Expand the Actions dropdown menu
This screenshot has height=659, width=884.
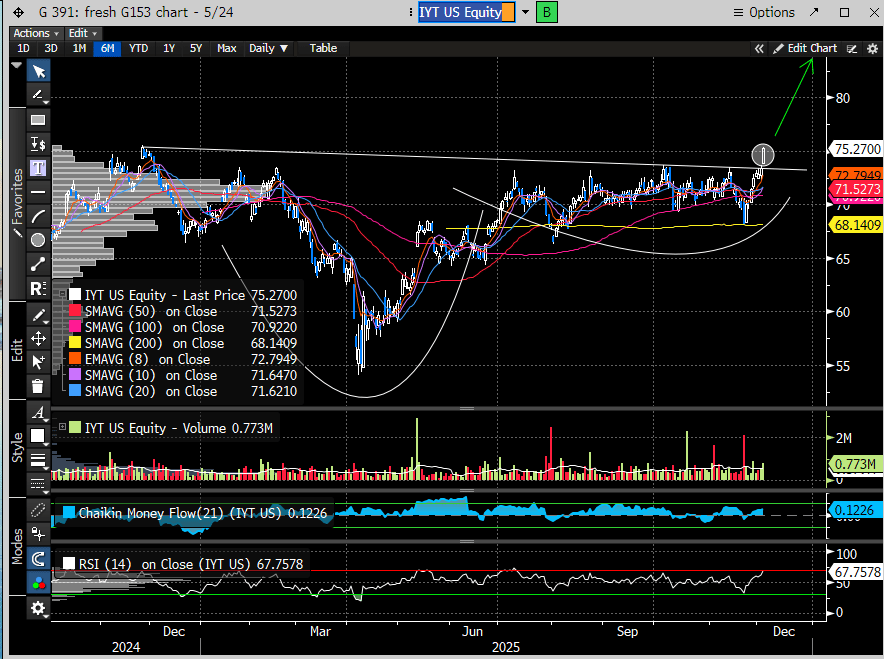click(x=35, y=33)
